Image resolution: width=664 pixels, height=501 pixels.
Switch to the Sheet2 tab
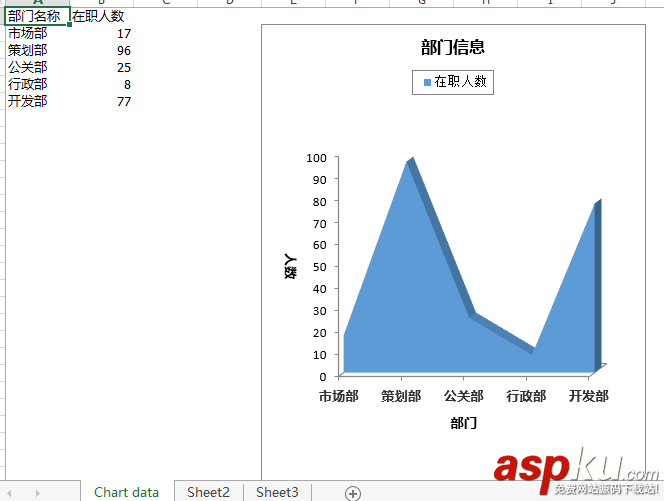(x=208, y=492)
